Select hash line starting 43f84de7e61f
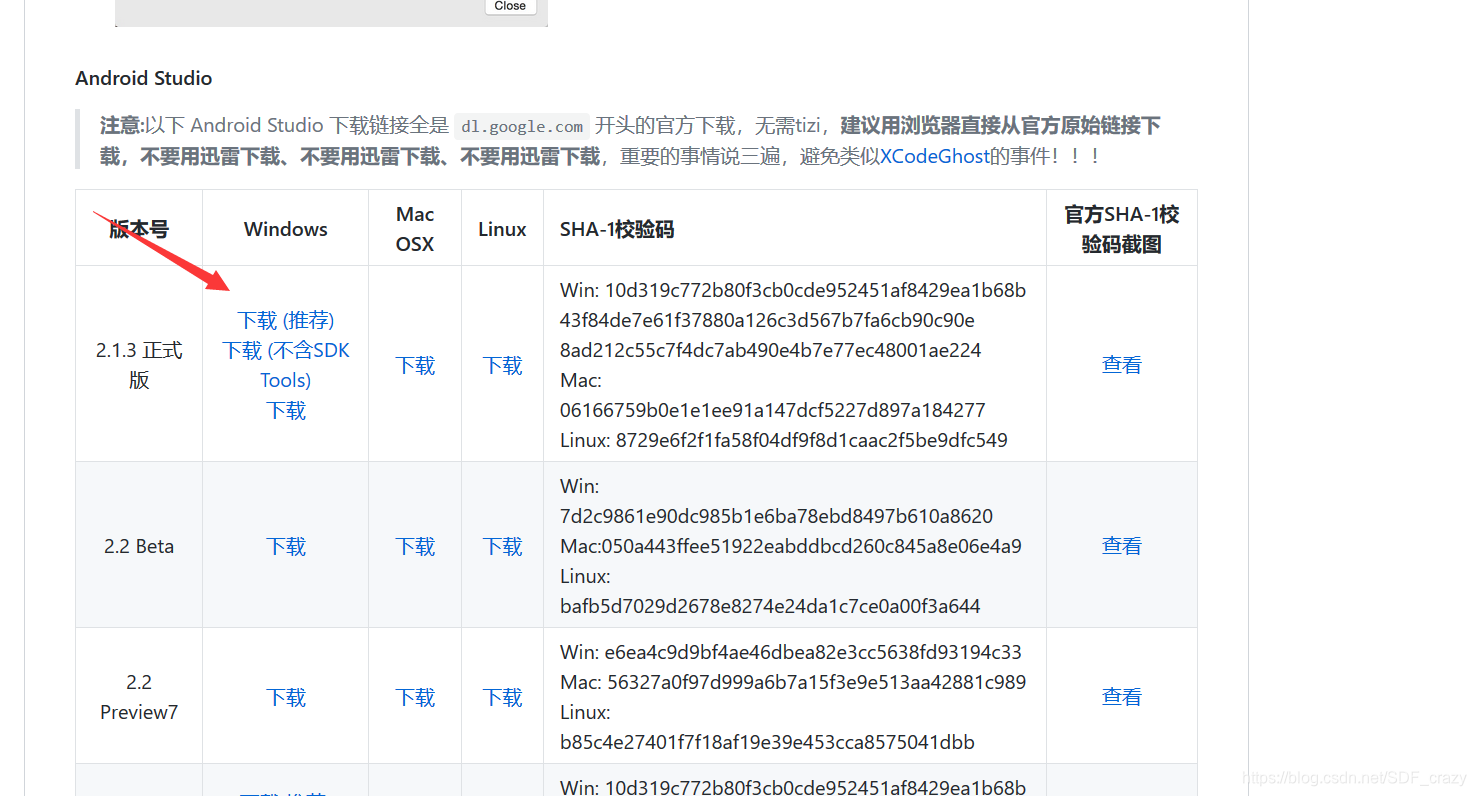 [767, 320]
